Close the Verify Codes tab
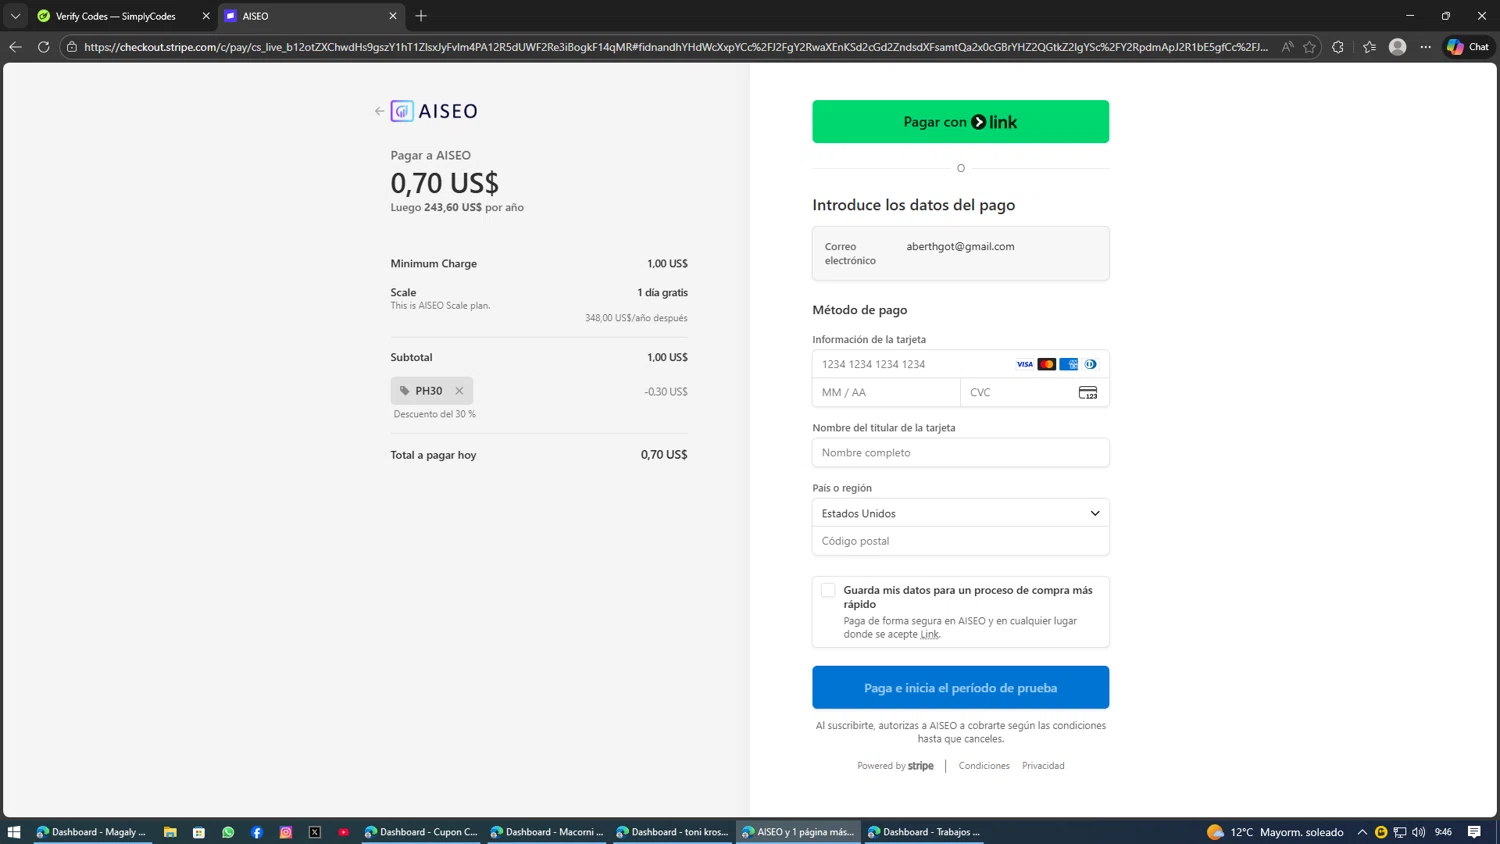Image resolution: width=1500 pixels, height=844 pixels. point(206,16)
